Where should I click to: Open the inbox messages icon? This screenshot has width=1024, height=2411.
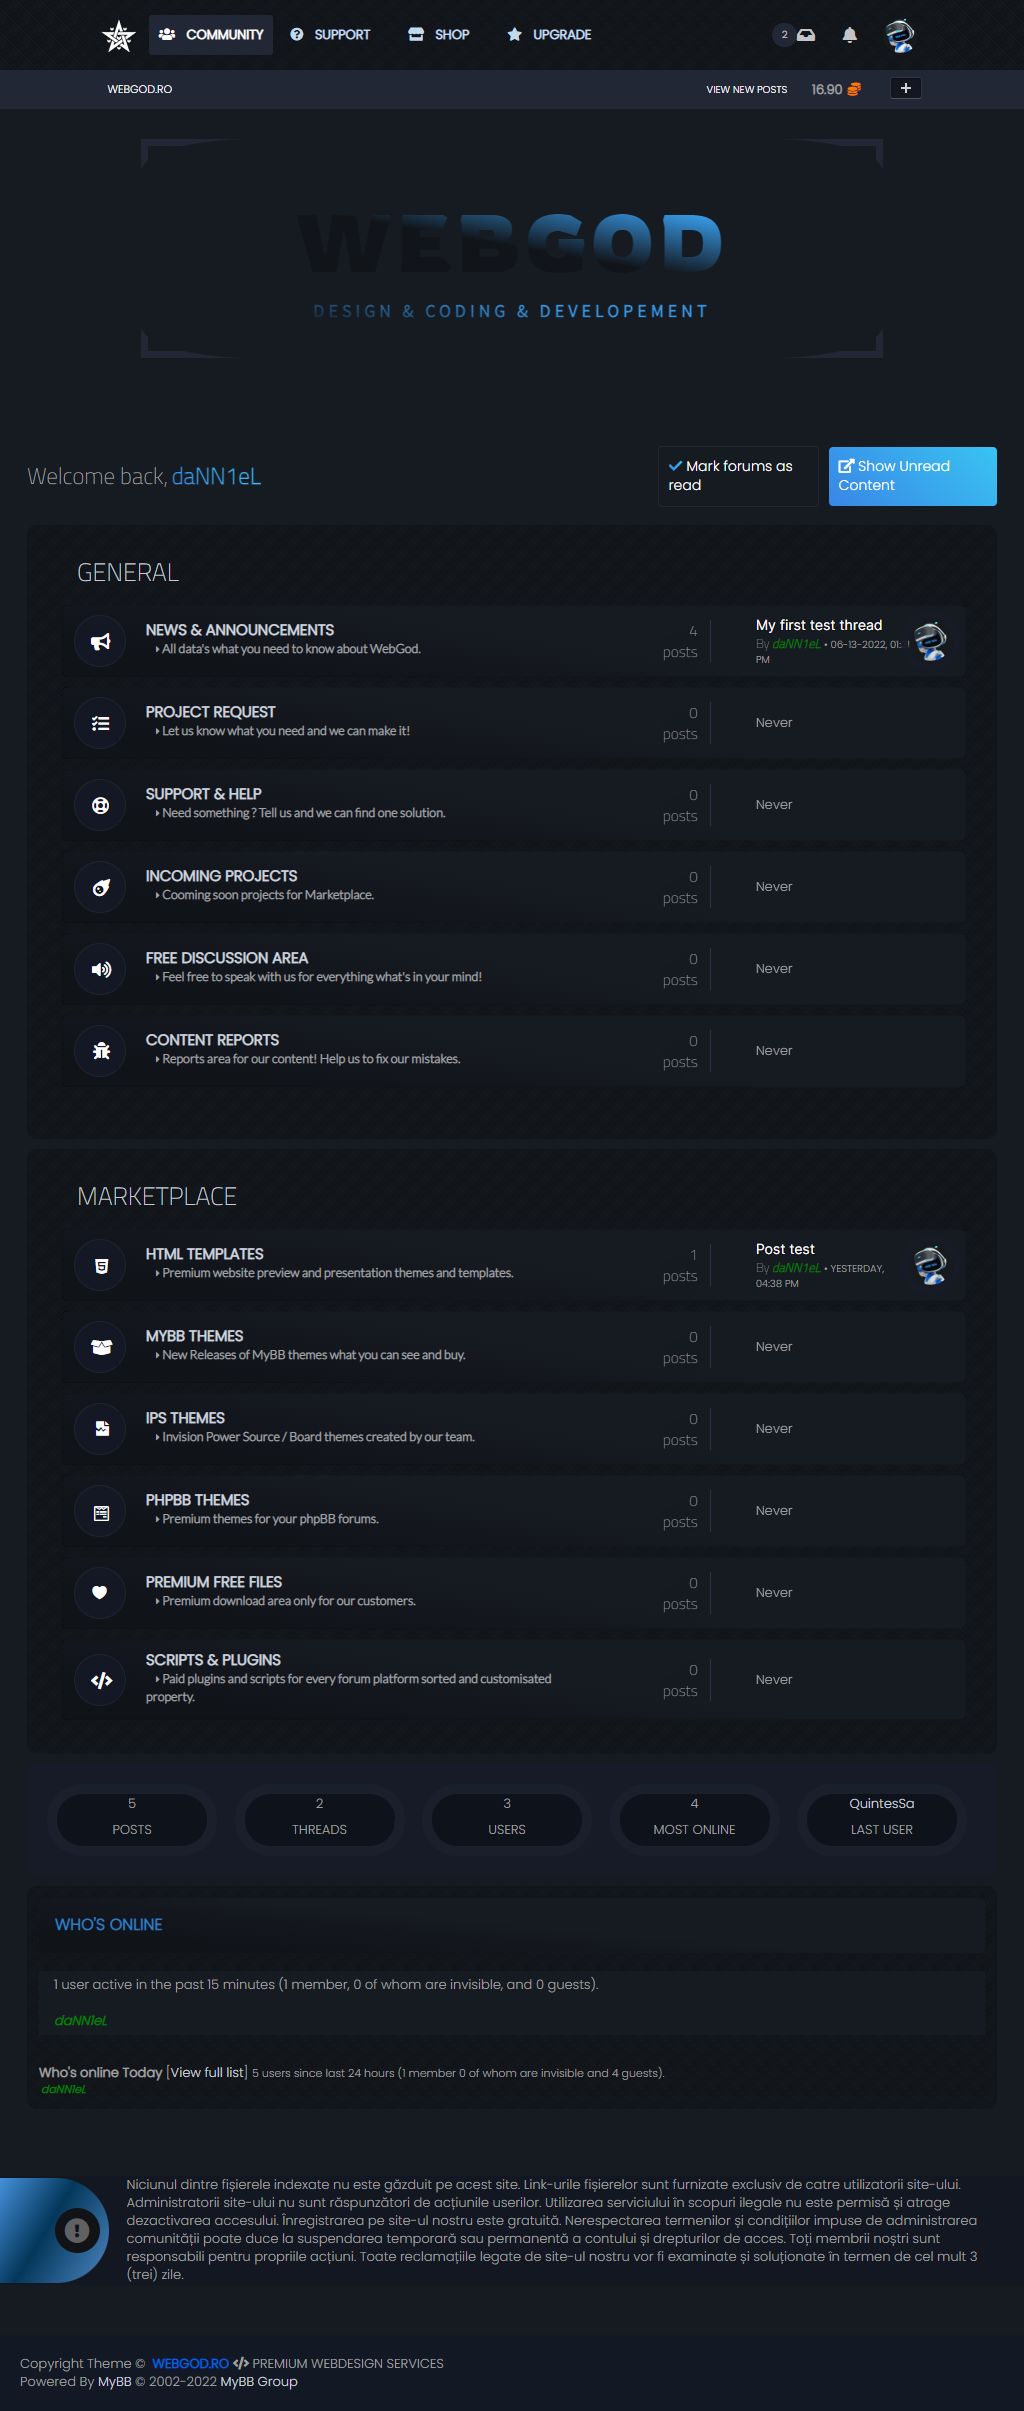[806, 35]
